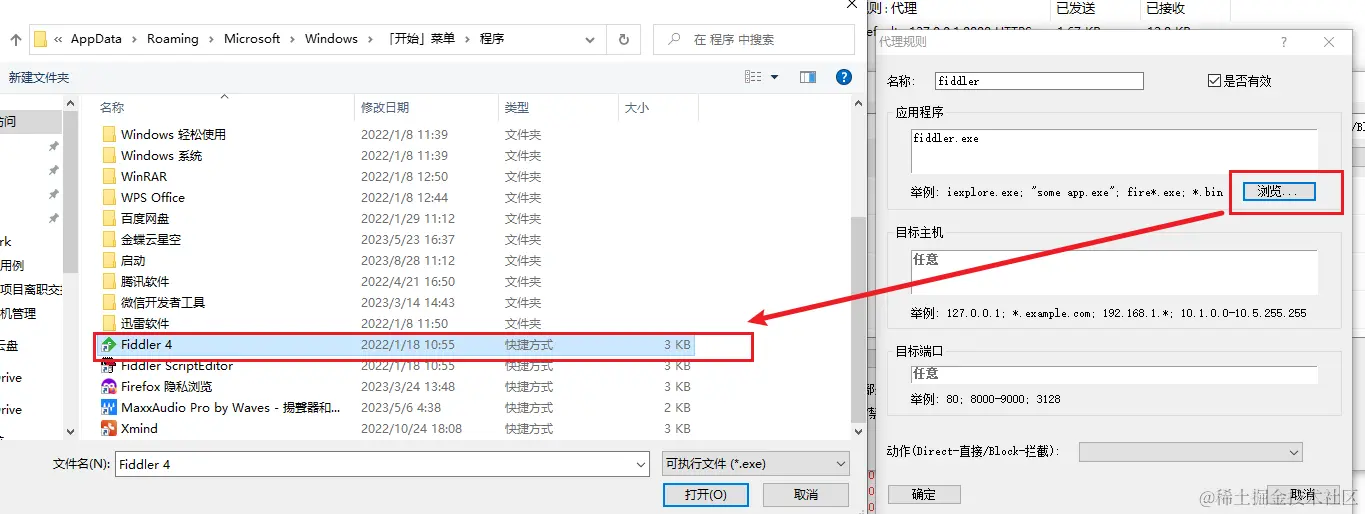Viewport: 1365px width, 514px height.
Task: Click the 名称 column header
Action: click(112, 108)
